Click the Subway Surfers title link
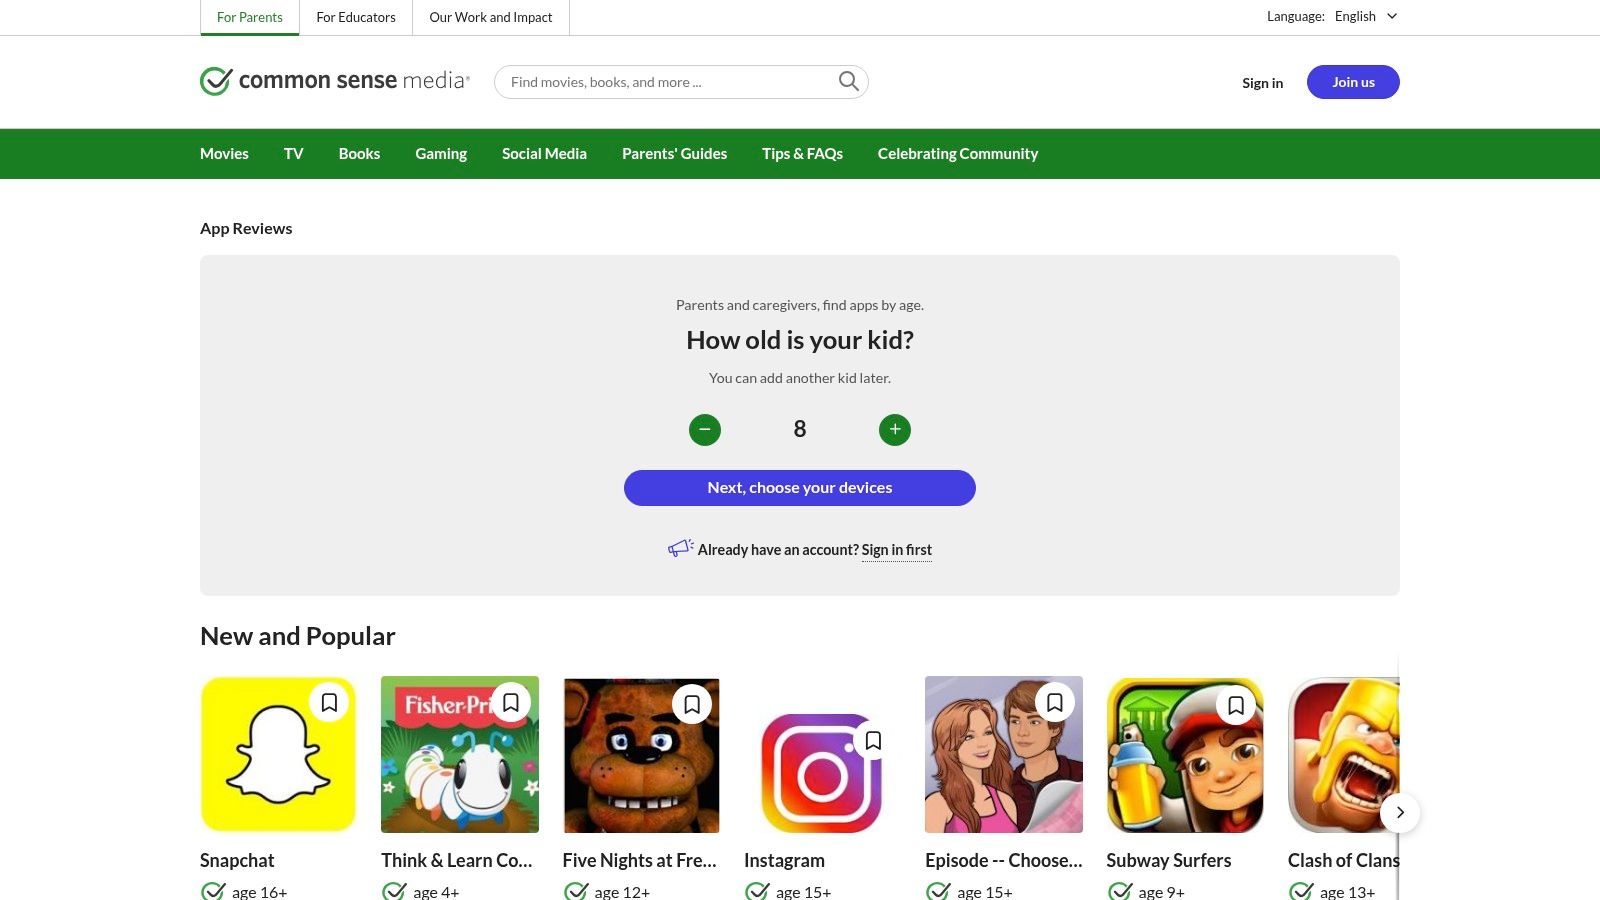Viewport: 1600px width, 900px height. point(1169,861)
